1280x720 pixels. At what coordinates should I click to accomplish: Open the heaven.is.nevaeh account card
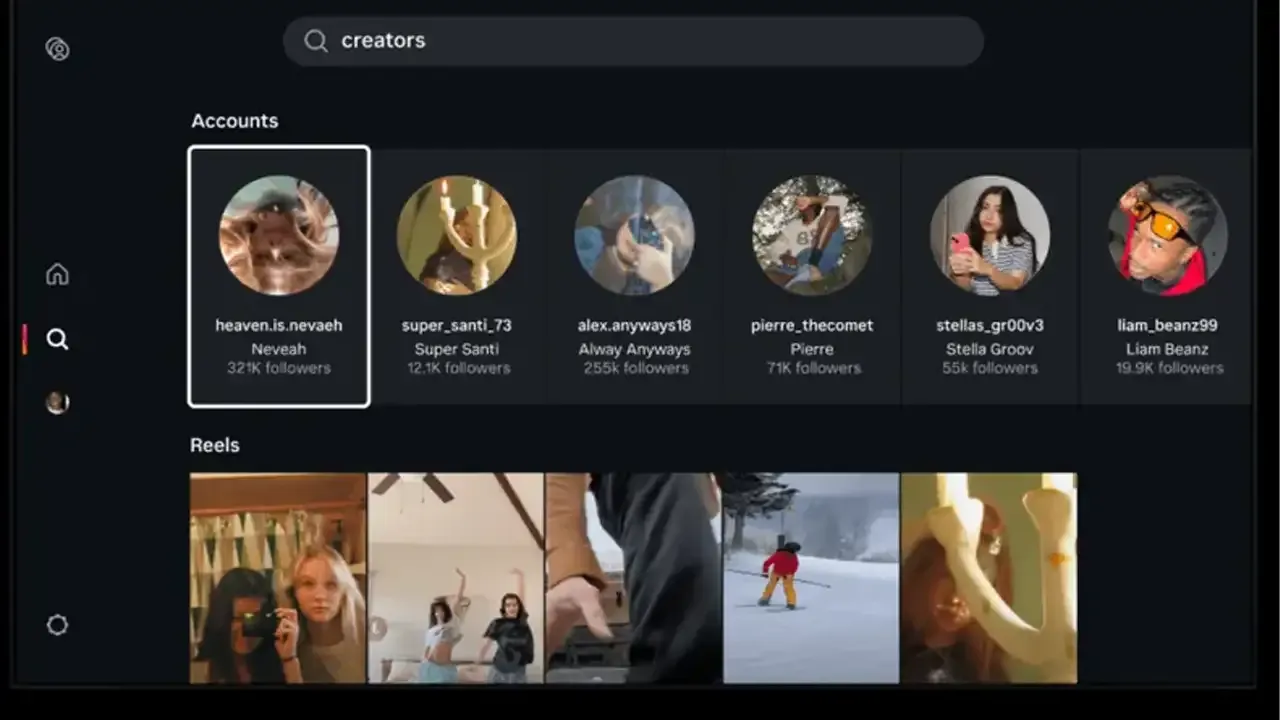coord(279,277)
